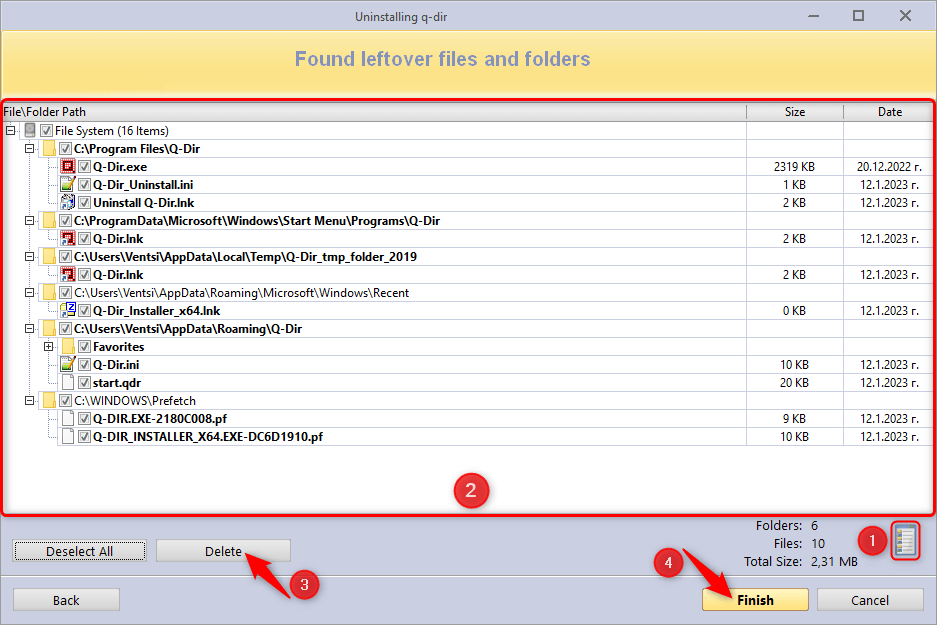Toggle the C:\Program Files\Q-Dir checkbox
The width and height of the screenshot is (937, 625).
click(x=66, y=149)
